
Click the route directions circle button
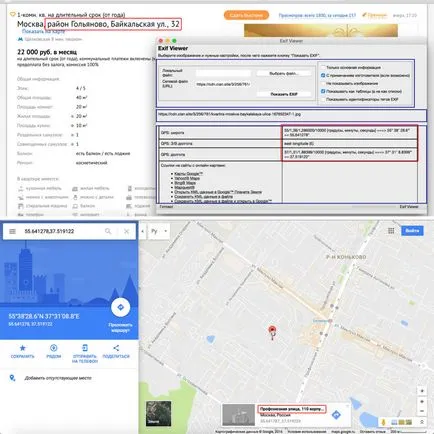(120, 307)
